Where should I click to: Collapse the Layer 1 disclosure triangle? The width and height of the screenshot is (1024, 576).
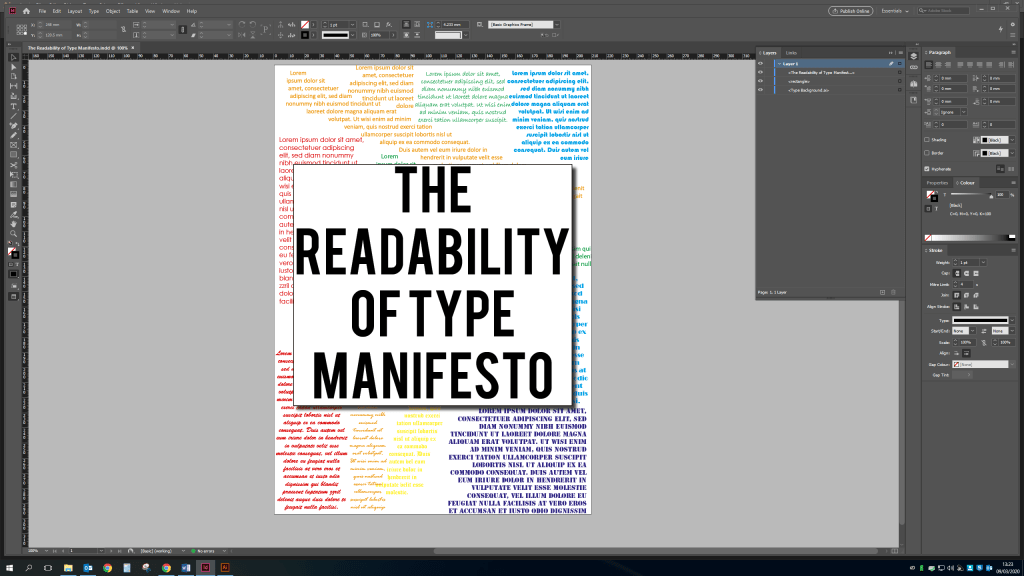pyautogui.click(x=778, y=63)
